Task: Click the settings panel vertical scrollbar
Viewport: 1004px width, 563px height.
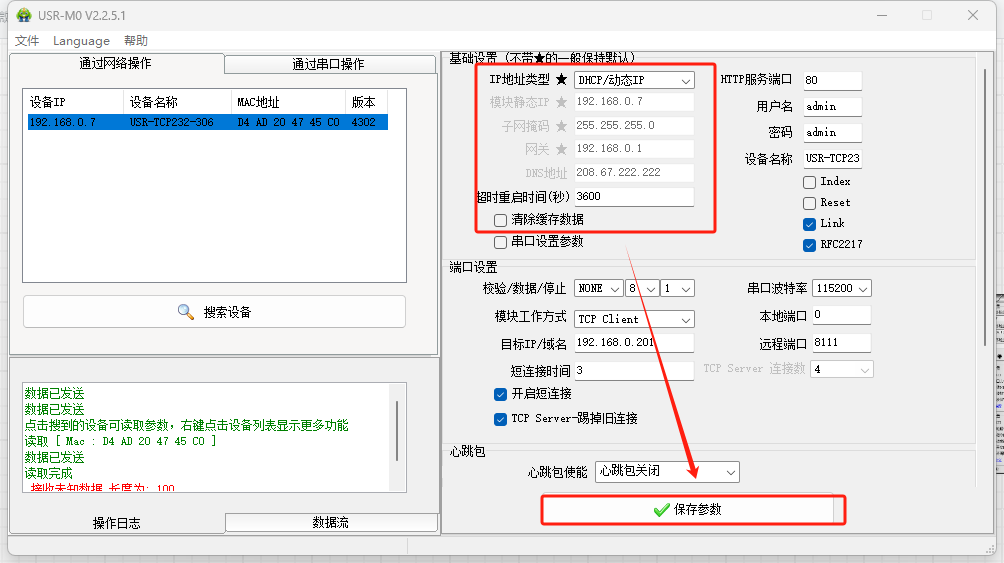Action: click(x=985, y=208)
